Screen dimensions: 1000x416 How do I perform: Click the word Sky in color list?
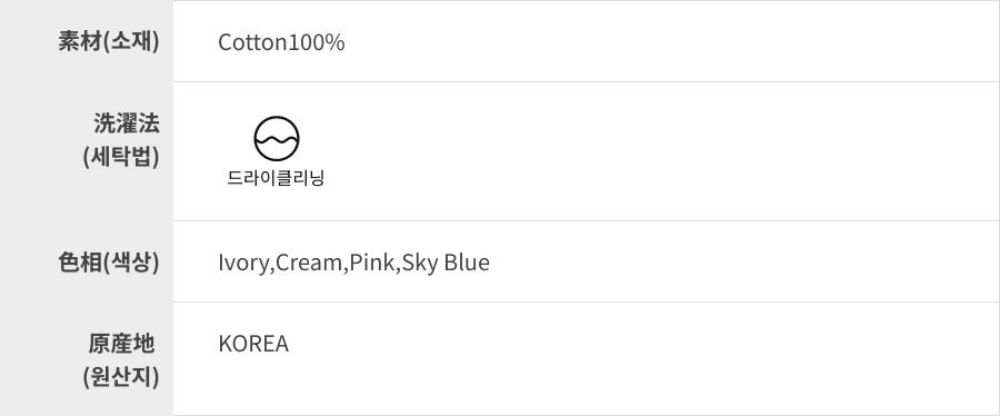point(420,264)
